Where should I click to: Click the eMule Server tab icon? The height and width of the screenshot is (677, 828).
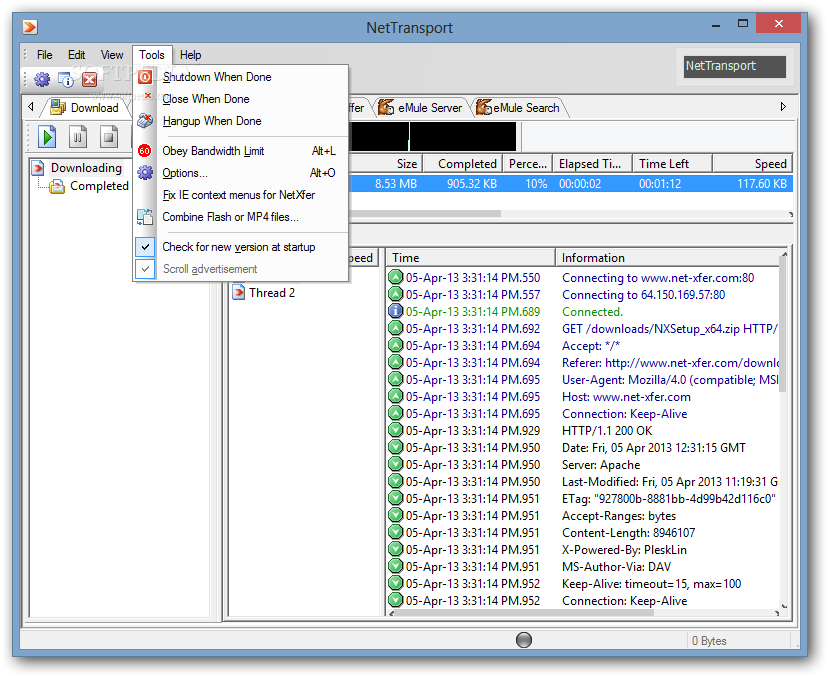point(386,107)
